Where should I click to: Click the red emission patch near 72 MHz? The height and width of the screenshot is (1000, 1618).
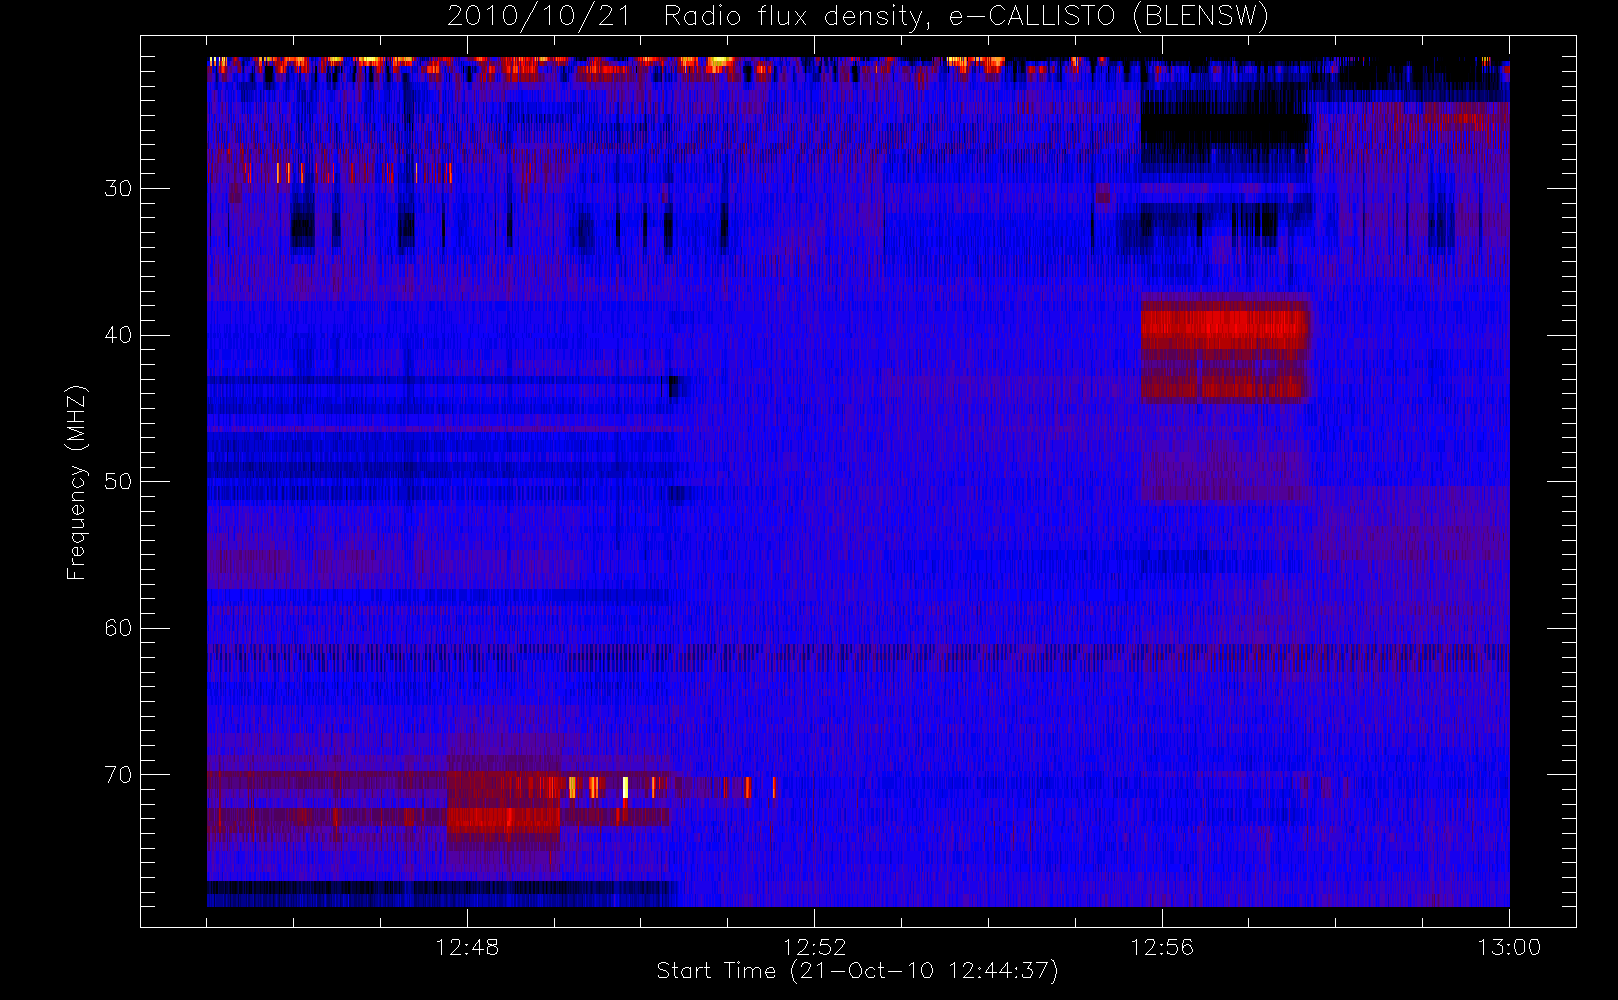coord(503,820)
